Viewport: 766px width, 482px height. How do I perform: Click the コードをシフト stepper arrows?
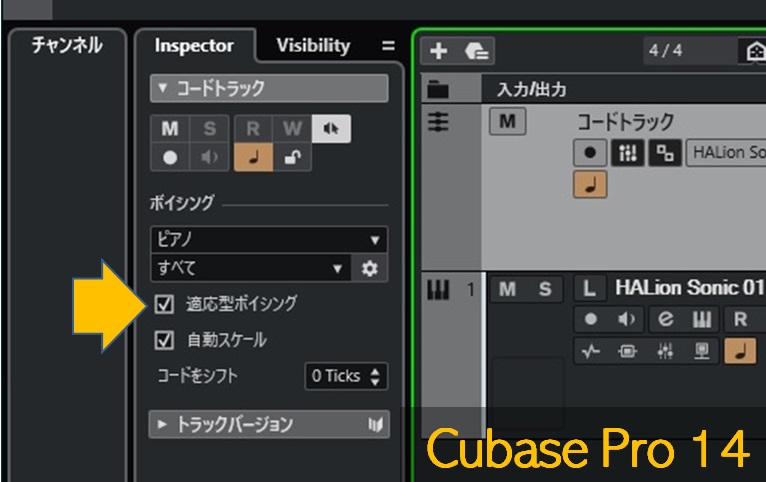[375, 376]
